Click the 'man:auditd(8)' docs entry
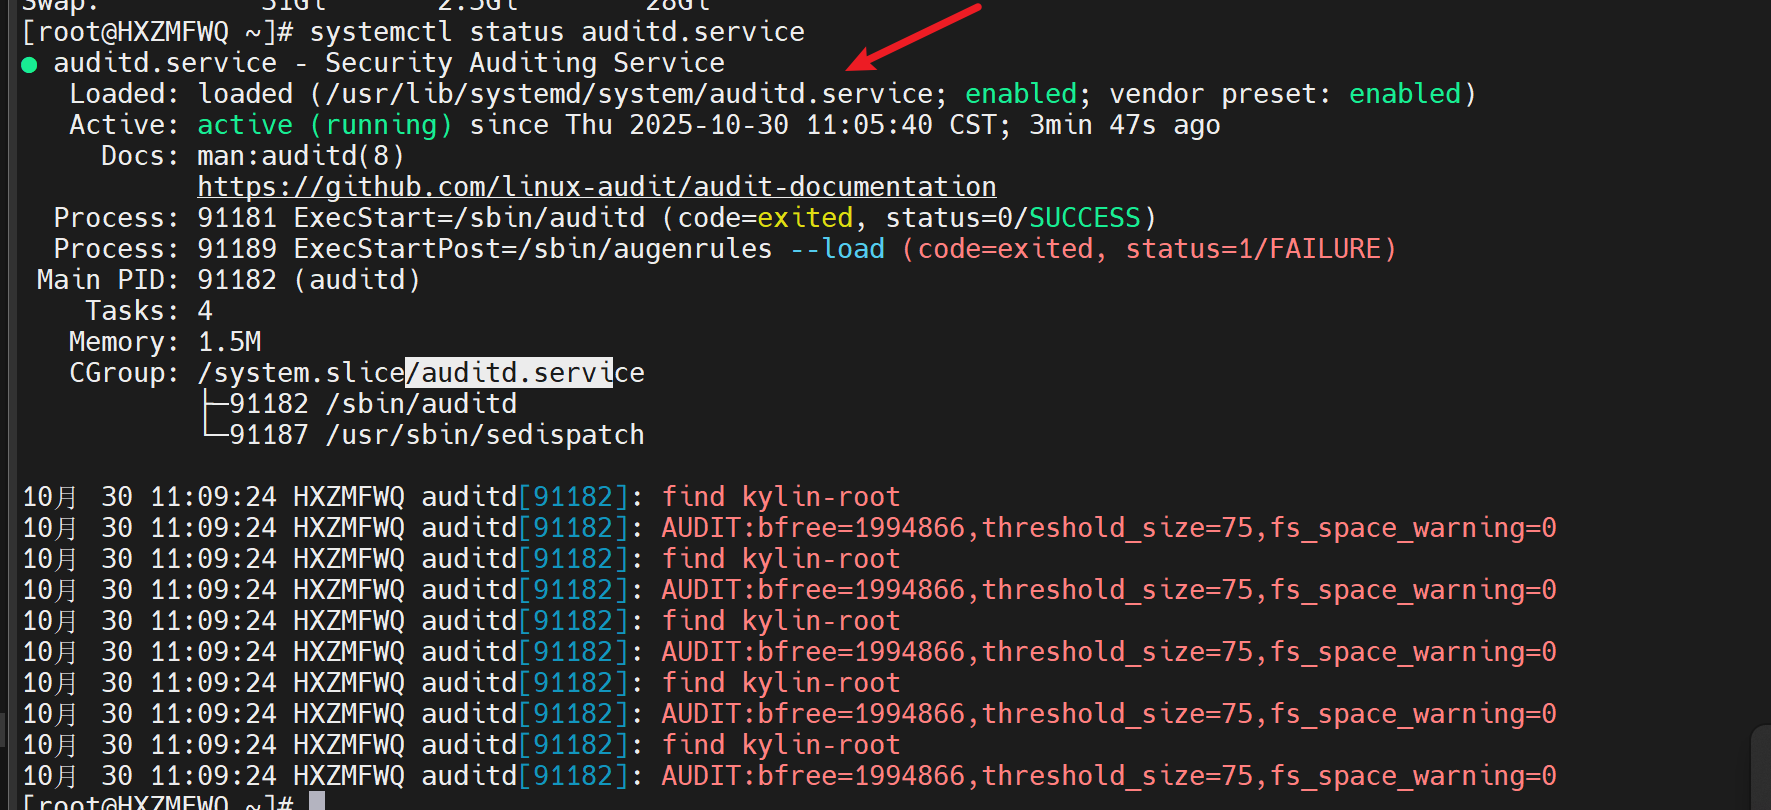 point(301,156)
